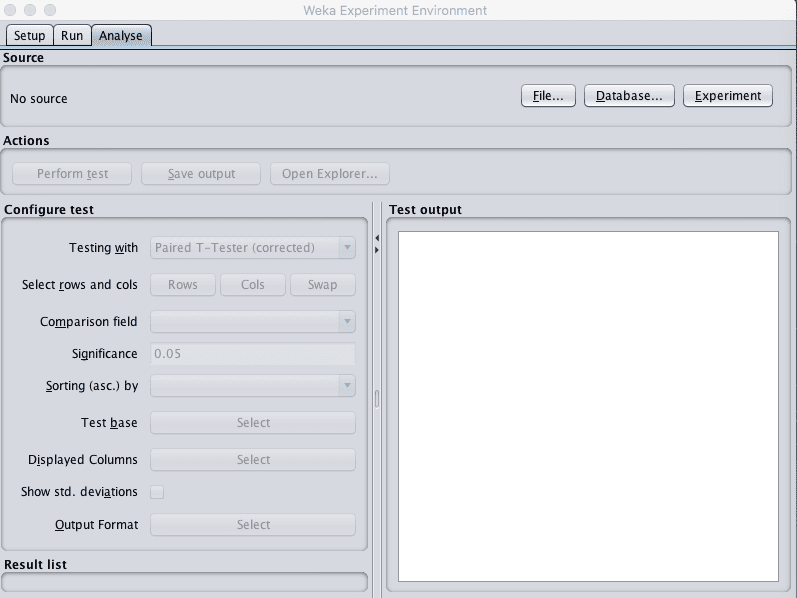
Task: Click the Swap rows and cols button
Action: click(x=323, y=285)
